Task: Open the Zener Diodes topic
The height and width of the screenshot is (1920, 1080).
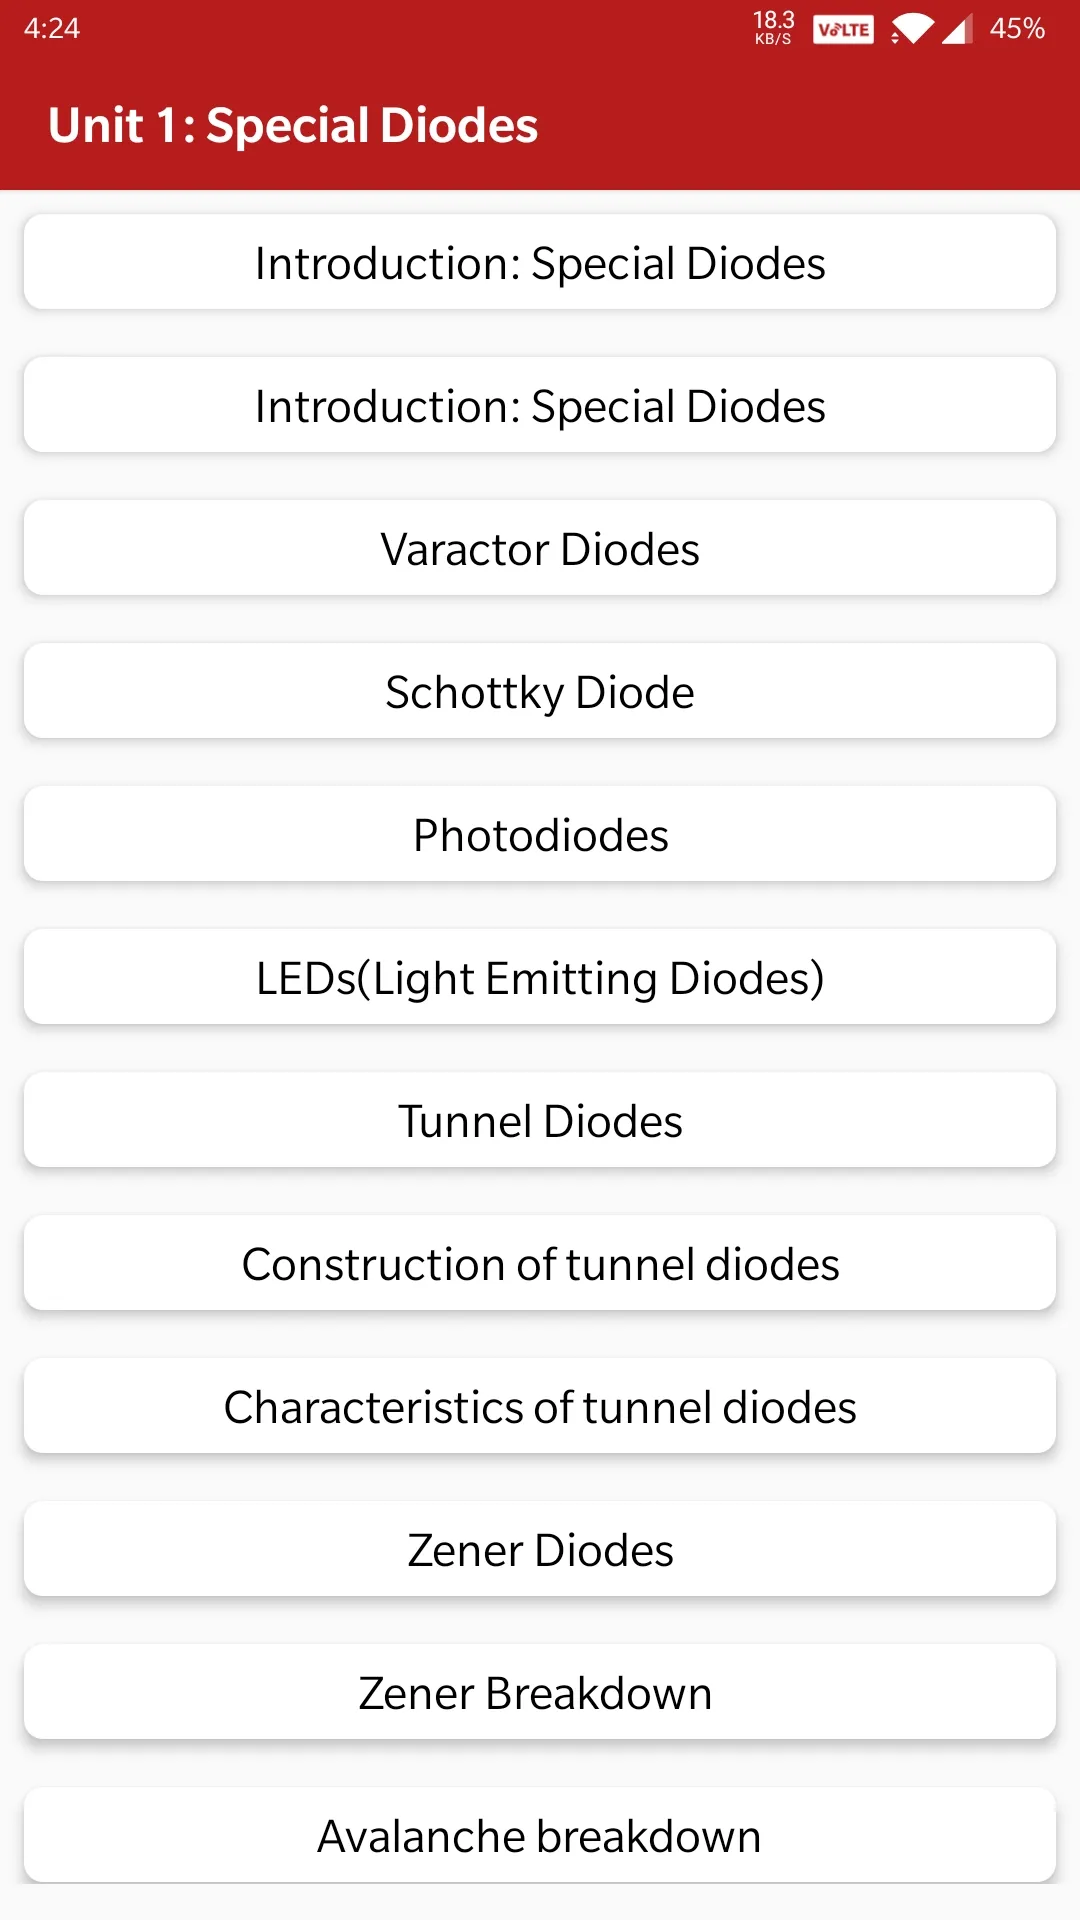Action: coord(540,1549)
